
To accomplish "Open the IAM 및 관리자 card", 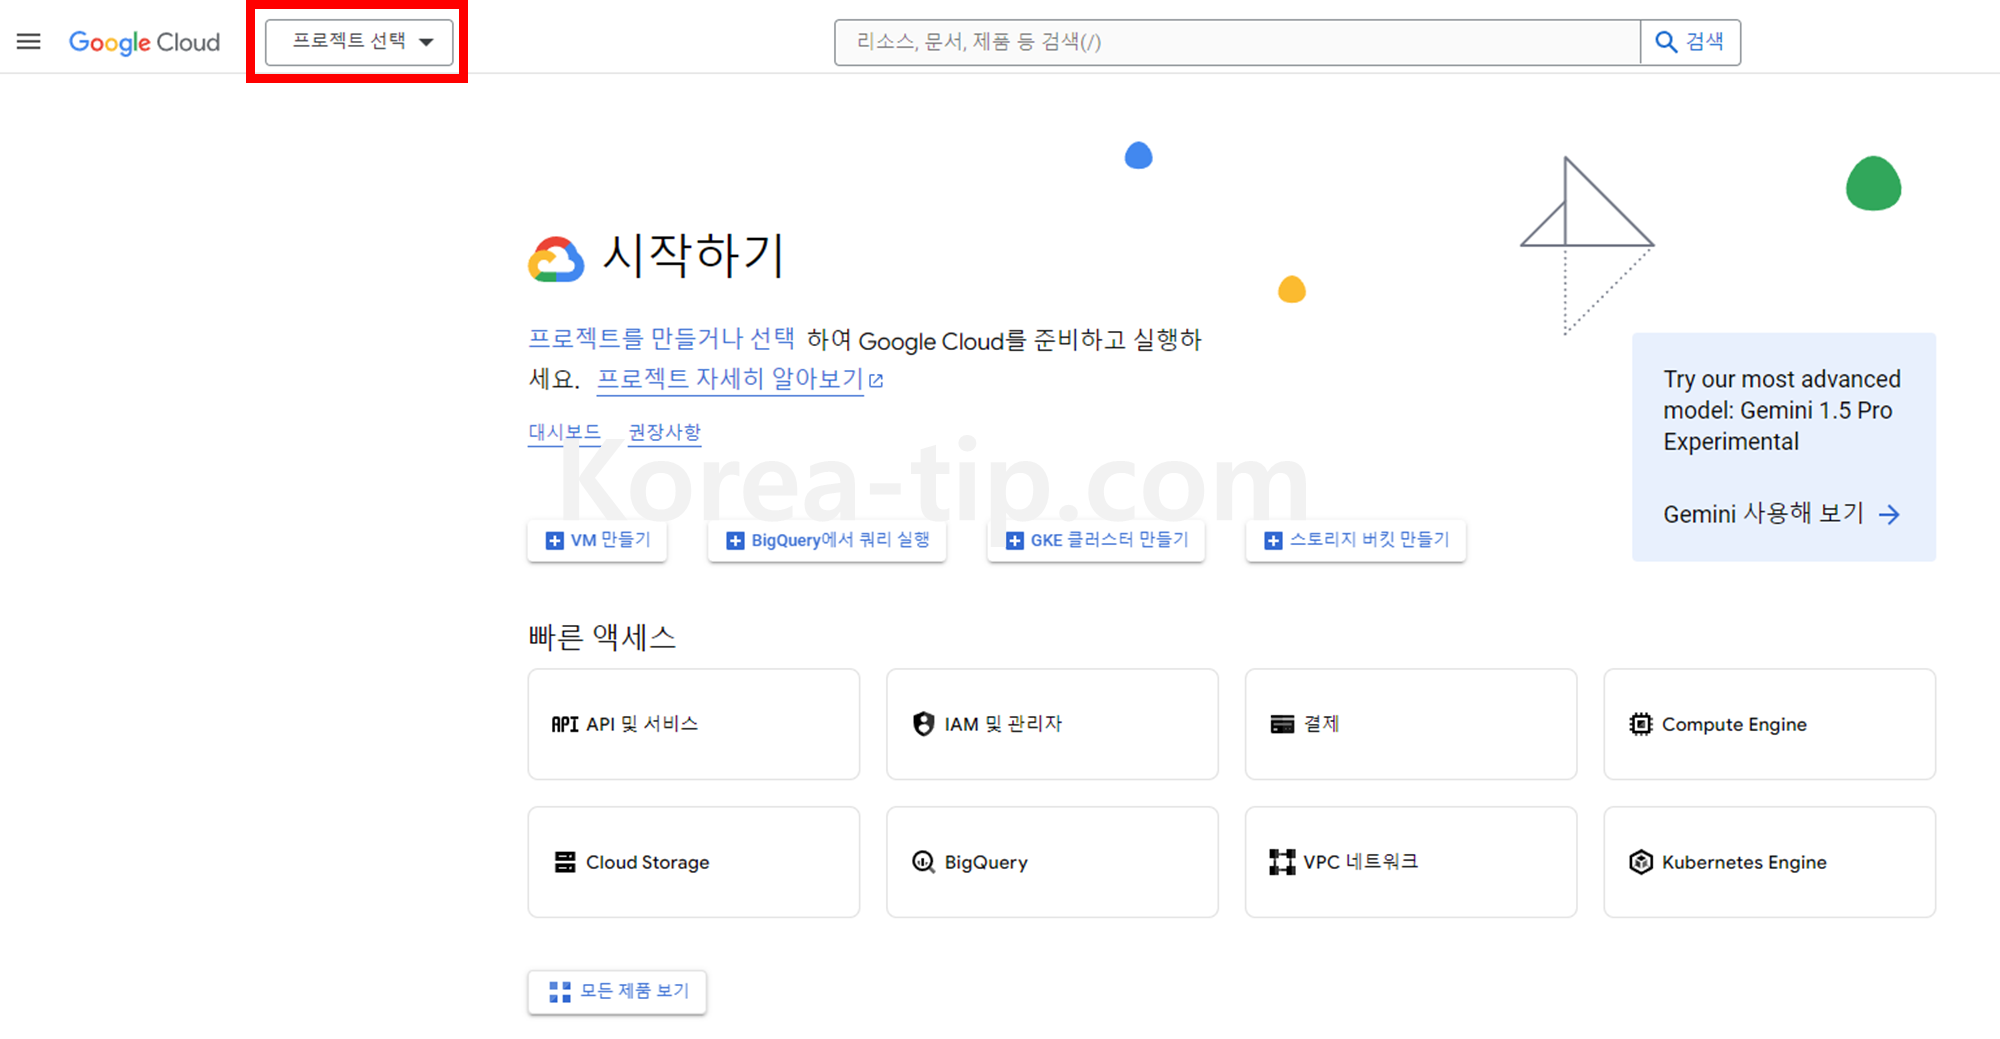I will point(1052,724).
